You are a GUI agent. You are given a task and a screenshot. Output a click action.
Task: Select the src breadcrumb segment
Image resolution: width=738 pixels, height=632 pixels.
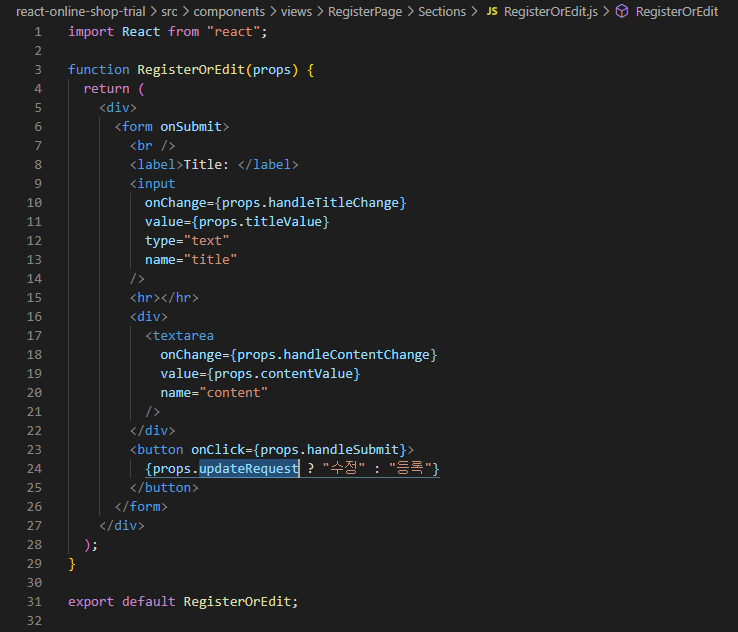point(169,11)
